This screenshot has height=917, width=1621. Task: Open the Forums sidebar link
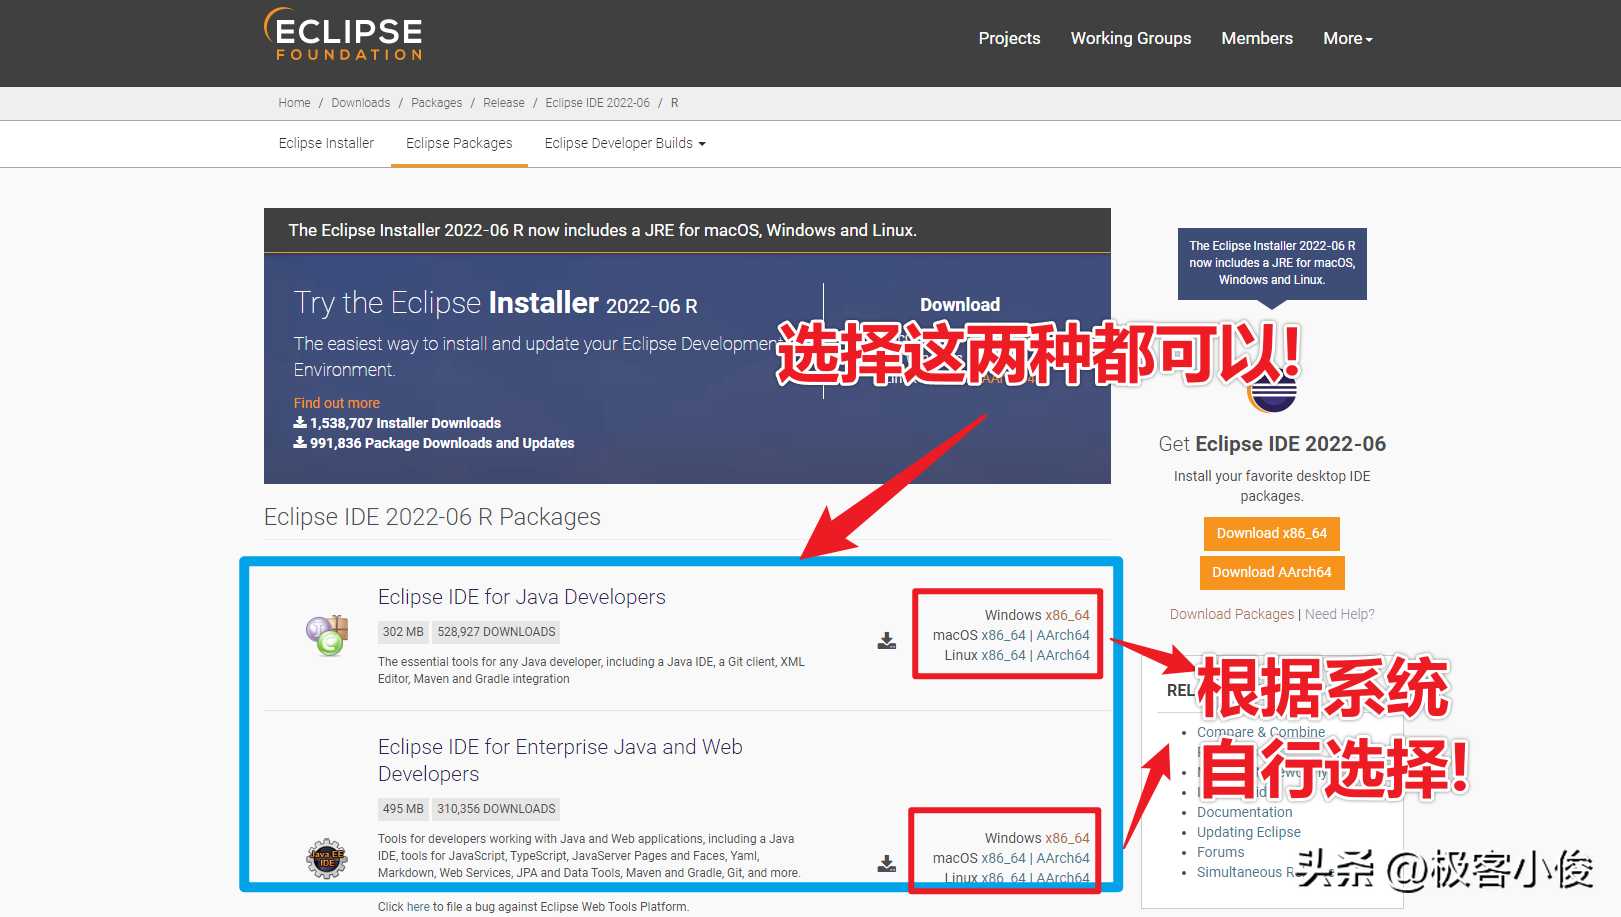pos(1221,852)
